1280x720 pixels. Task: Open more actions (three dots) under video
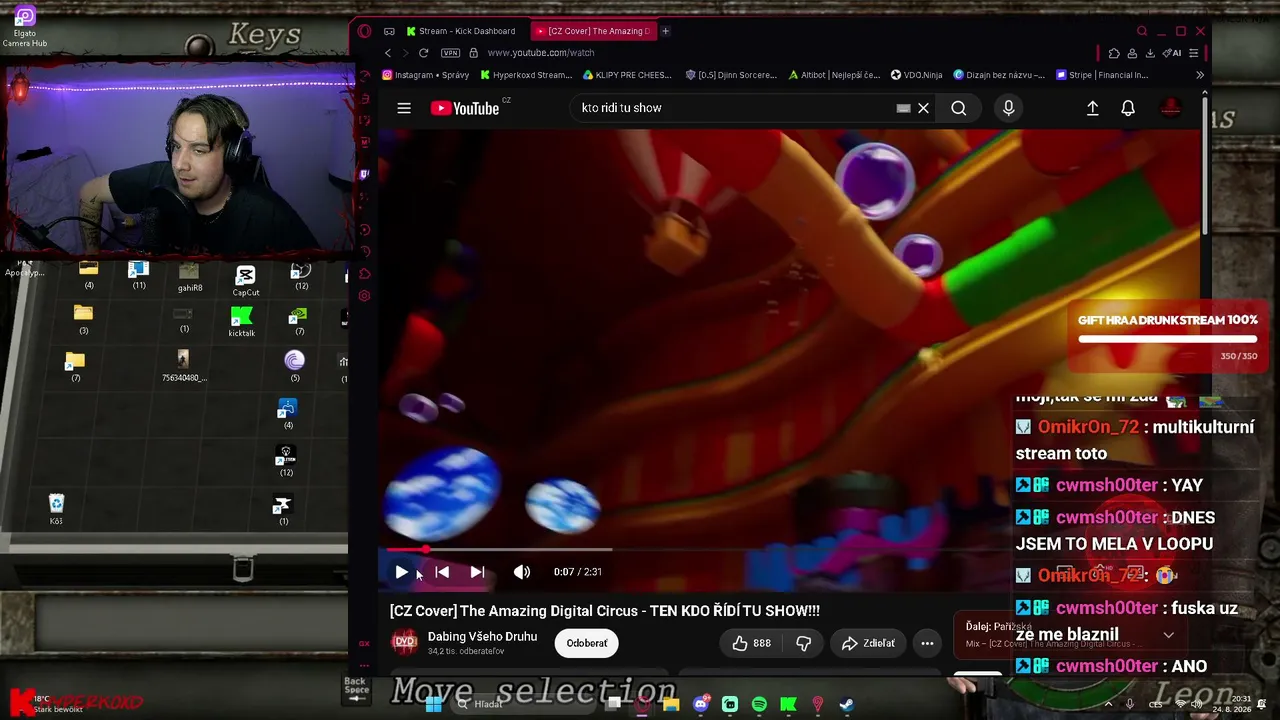click(927, 643)
